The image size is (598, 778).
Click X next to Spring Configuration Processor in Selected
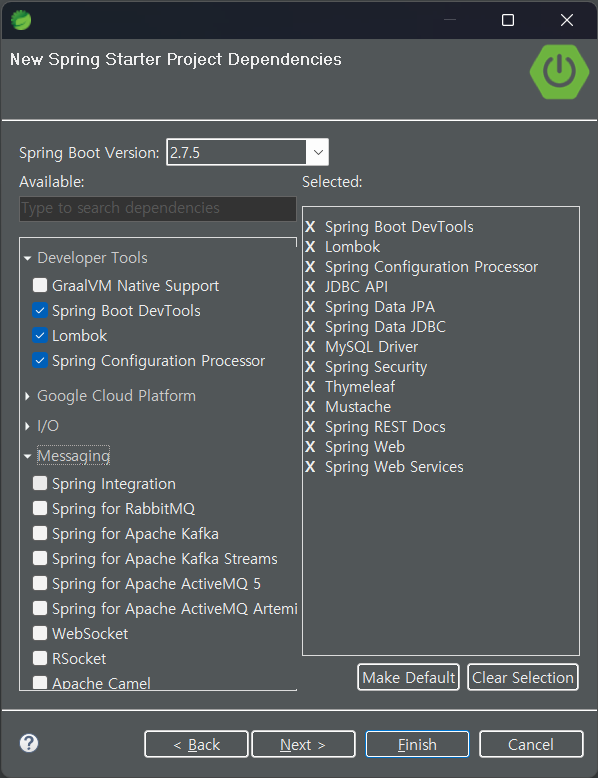pyautogui.click(x=310, y=267)
